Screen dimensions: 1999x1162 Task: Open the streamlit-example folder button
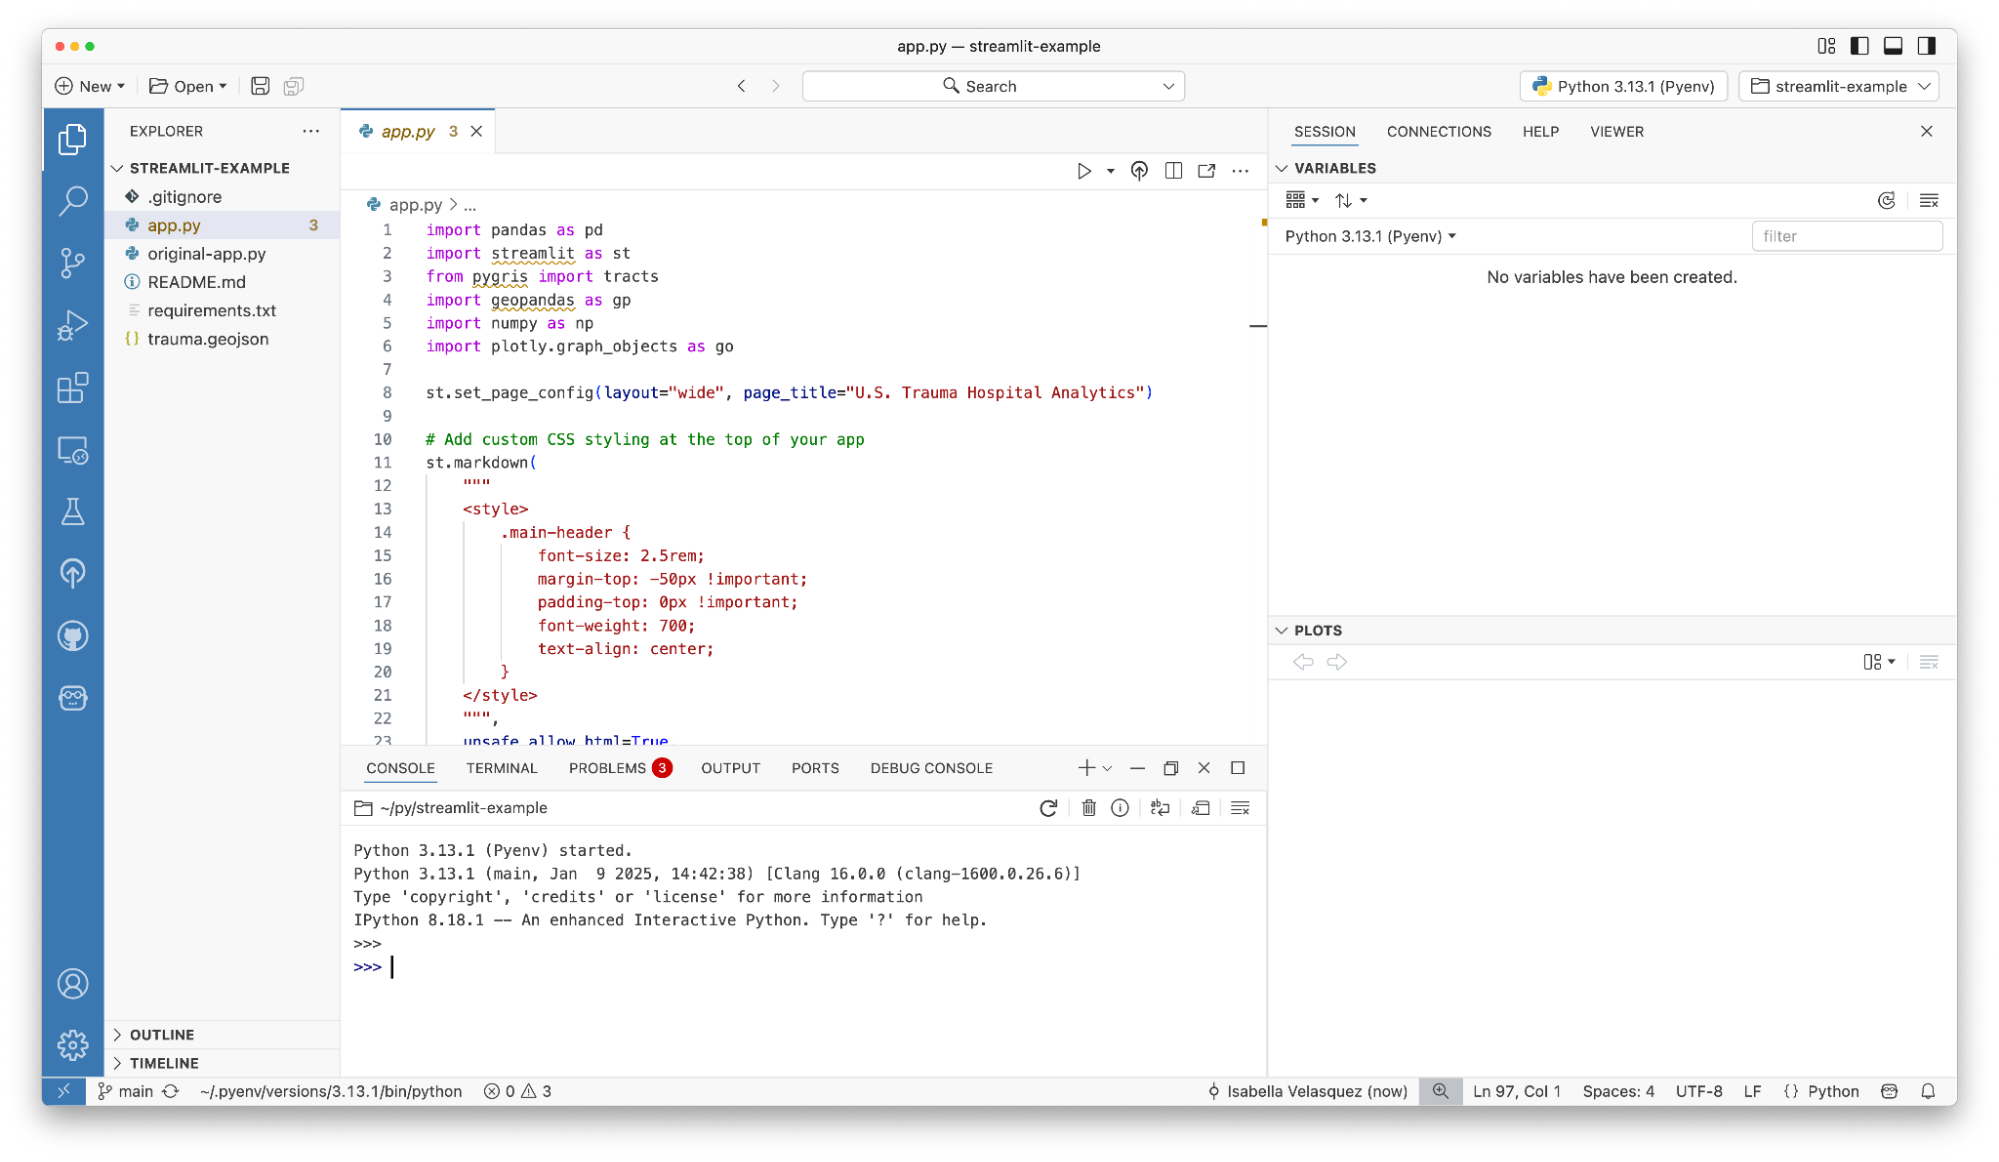(x=1839, y=86)
